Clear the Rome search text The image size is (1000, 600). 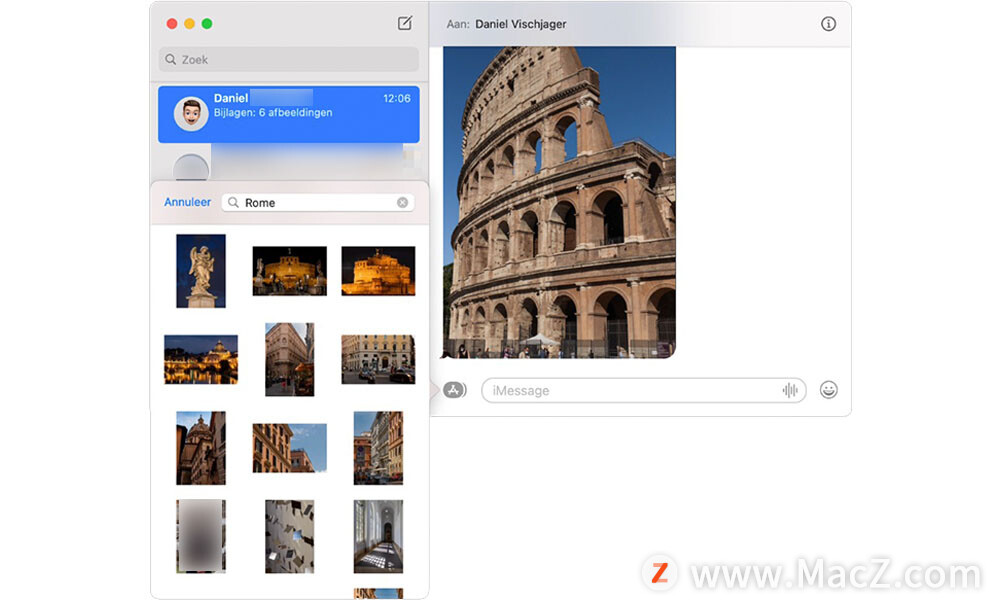click(402, 202)
